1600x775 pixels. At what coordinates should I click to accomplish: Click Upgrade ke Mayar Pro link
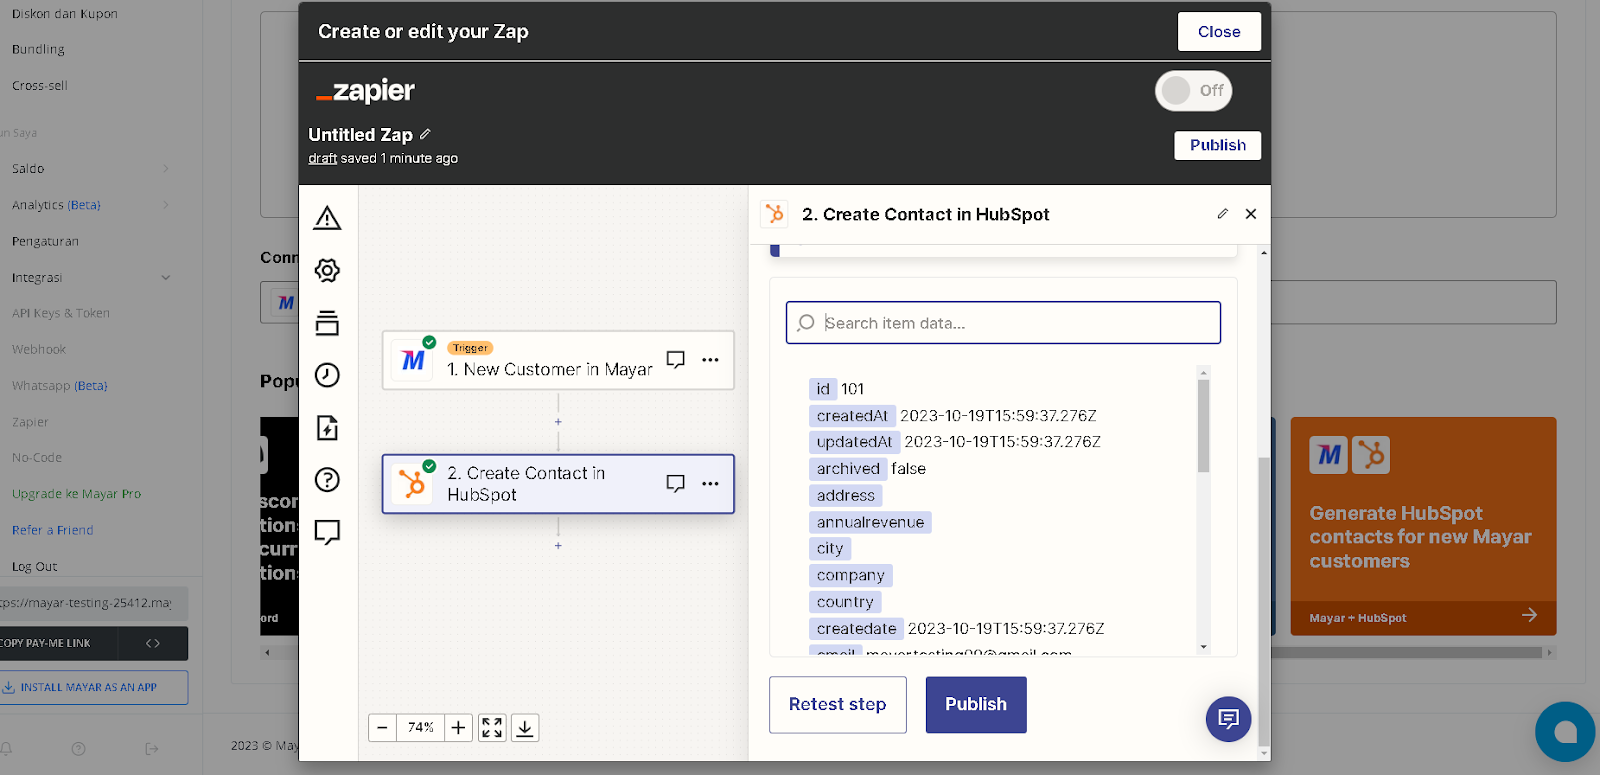(76, 494)
